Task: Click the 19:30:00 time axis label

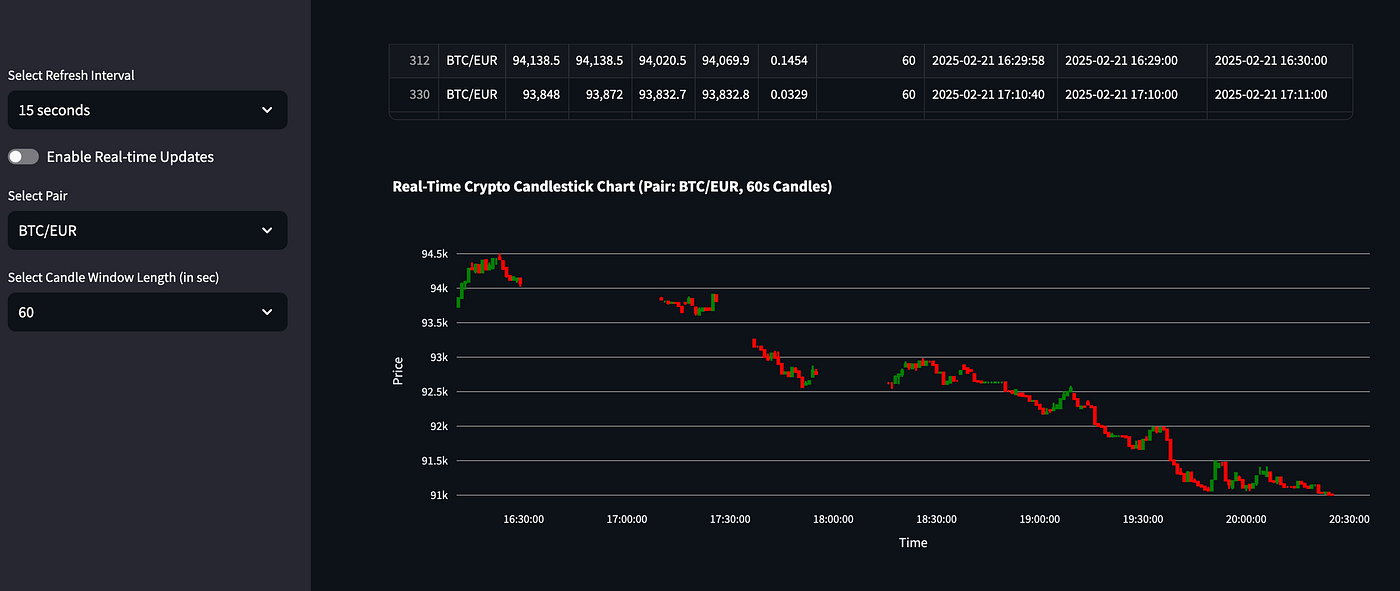Action: pos(1143,519)
